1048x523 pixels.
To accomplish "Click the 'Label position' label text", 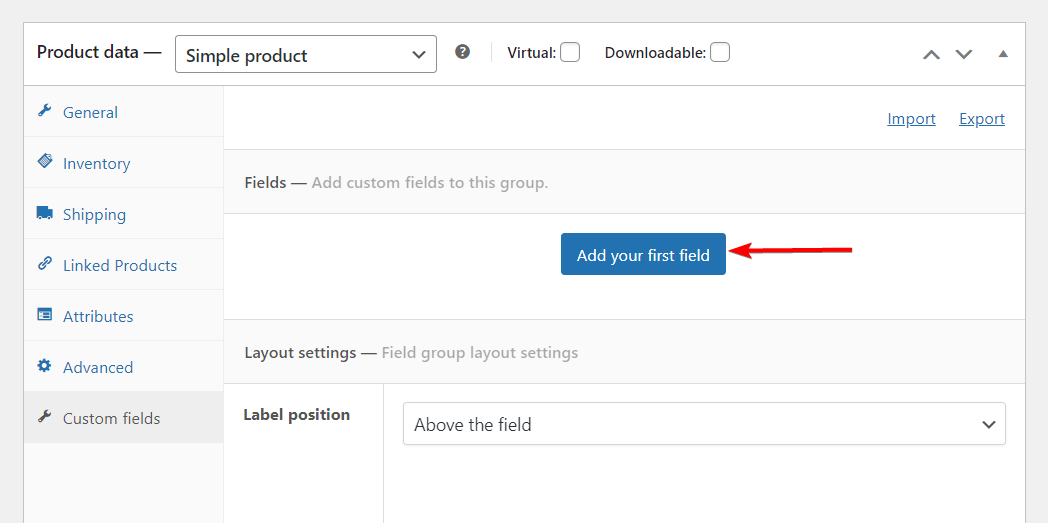I will [x=297, y=414].
